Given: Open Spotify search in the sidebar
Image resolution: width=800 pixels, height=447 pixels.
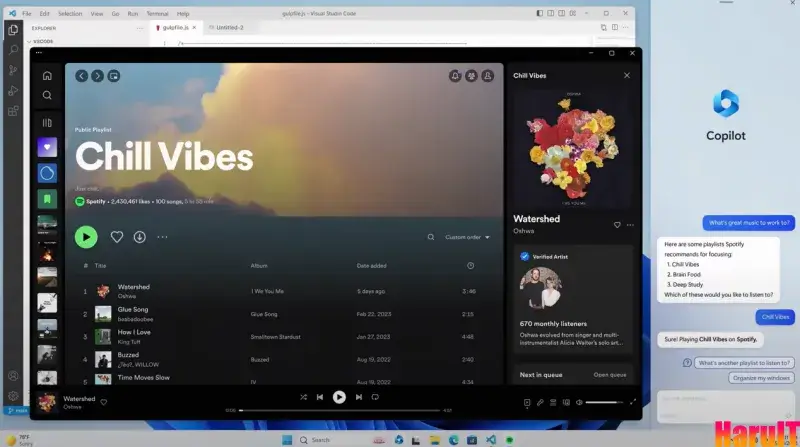Looking at the screenshot, I should (47, 95).
